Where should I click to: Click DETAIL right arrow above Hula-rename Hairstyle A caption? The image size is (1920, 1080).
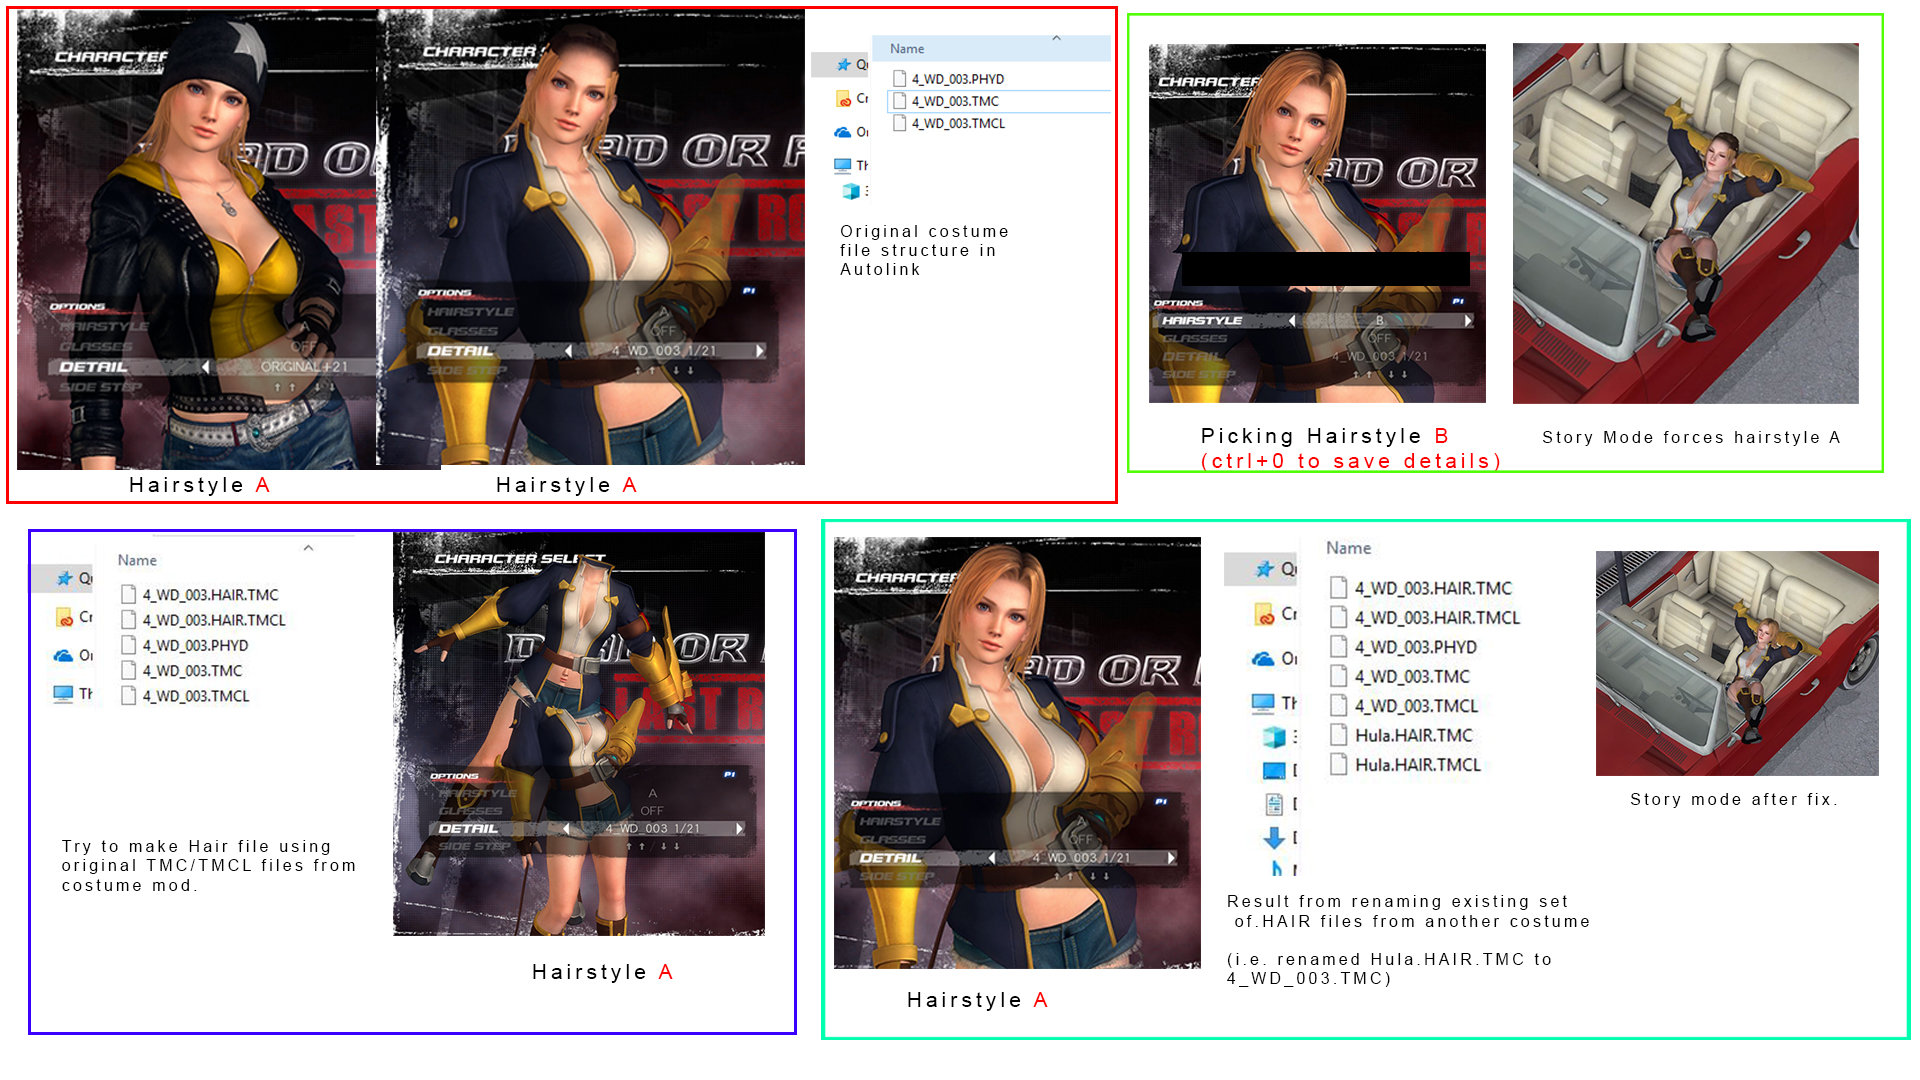[x=1171, y=858]
